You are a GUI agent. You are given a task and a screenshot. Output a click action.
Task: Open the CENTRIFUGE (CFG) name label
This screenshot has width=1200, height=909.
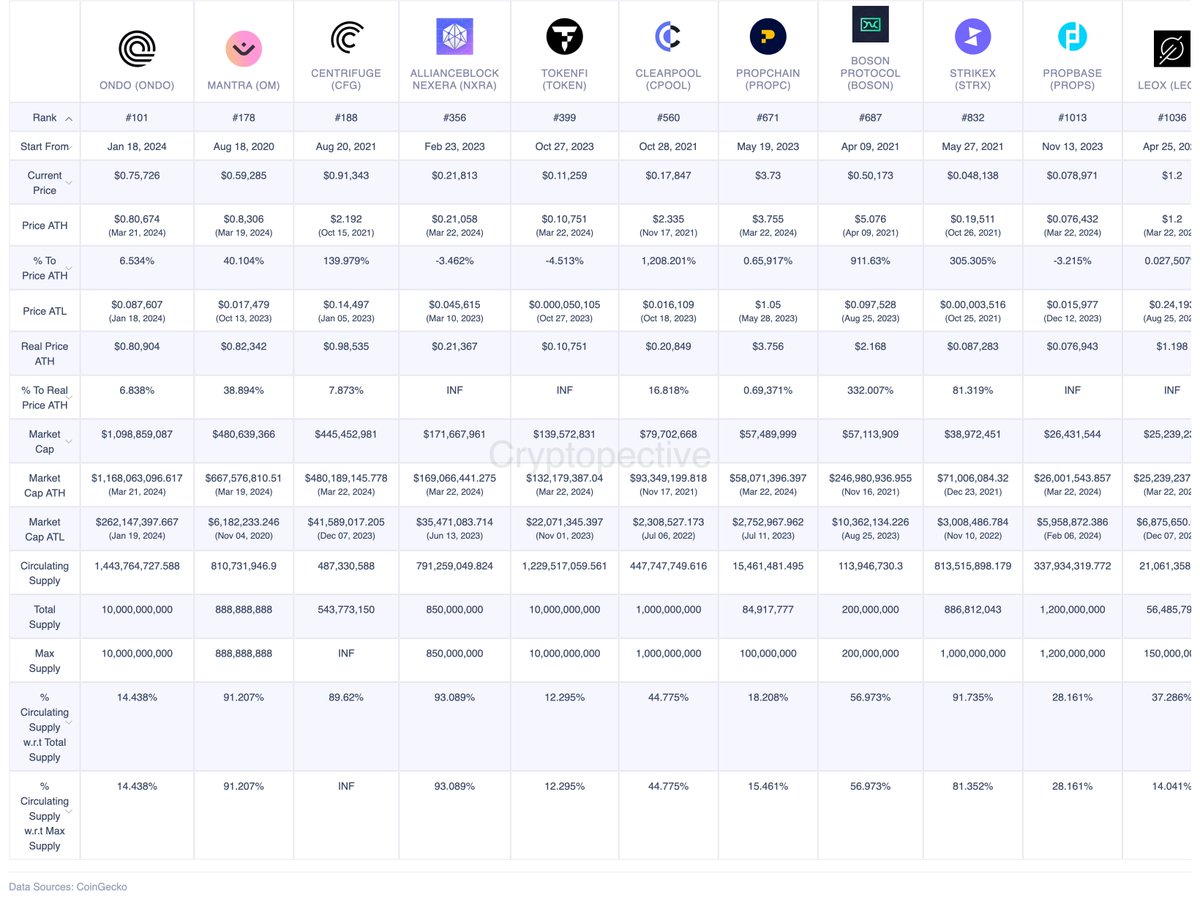coord(346,79)
